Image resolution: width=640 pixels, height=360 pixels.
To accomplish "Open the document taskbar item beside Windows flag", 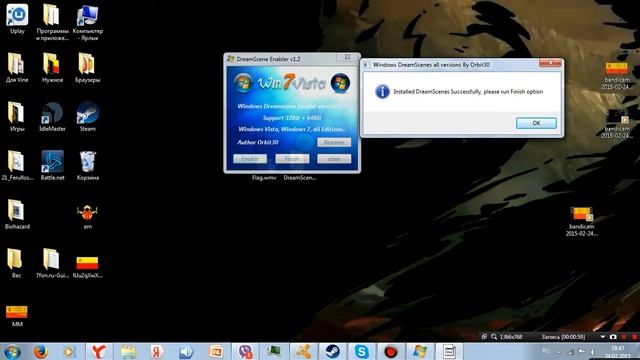I will tap(449, 352).
